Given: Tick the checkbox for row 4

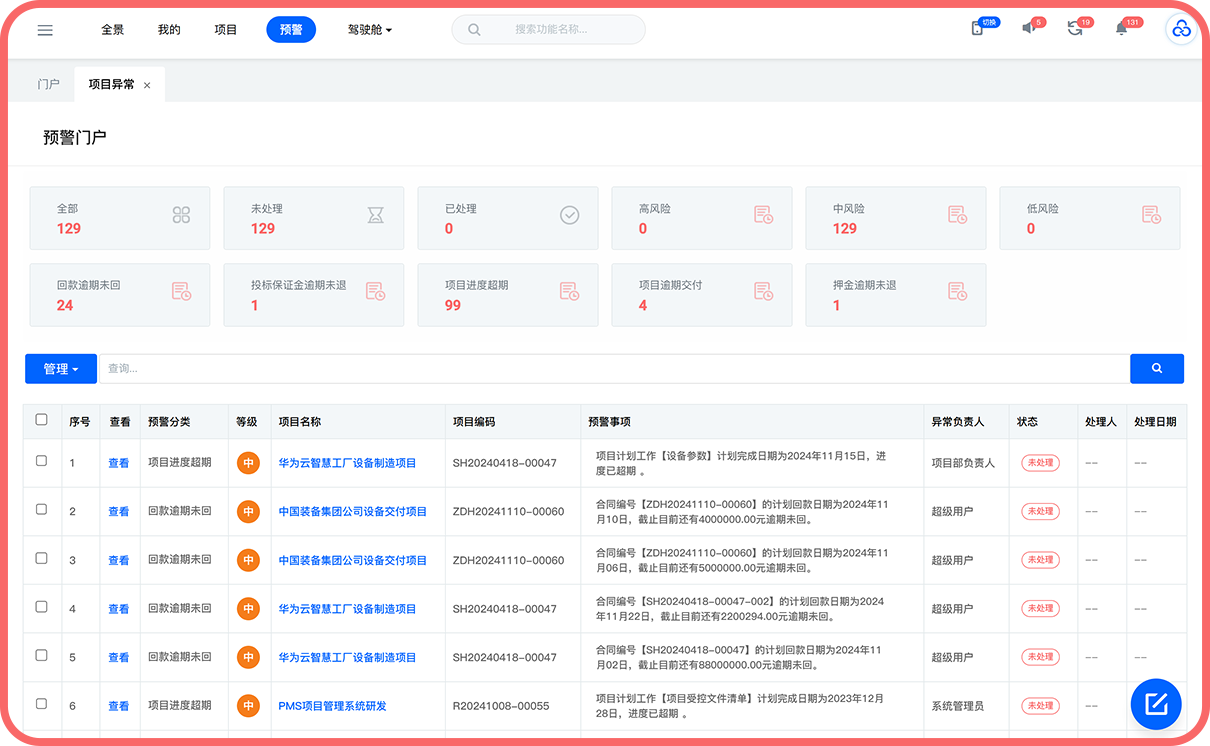Looking at the screenshot, I should click(41, 607).
